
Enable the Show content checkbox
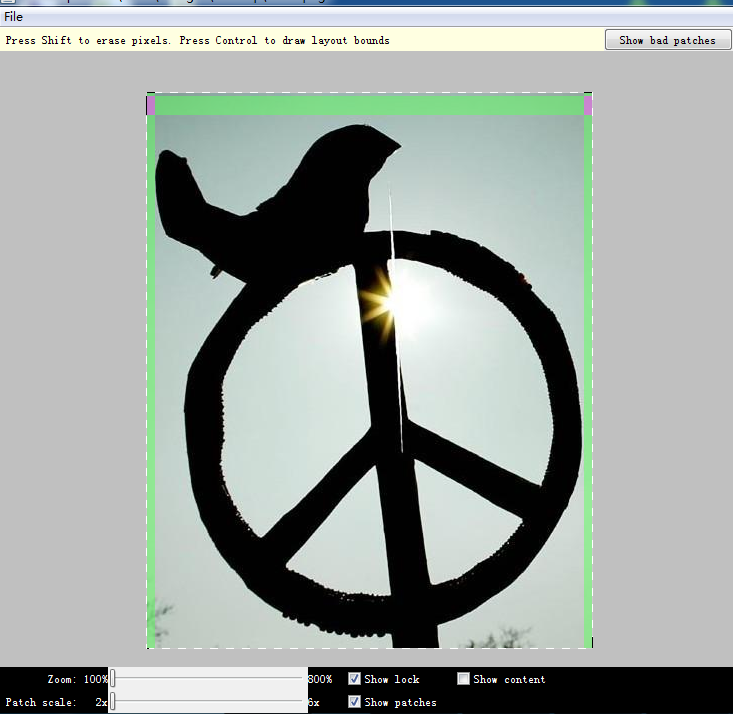coord(463,679)
